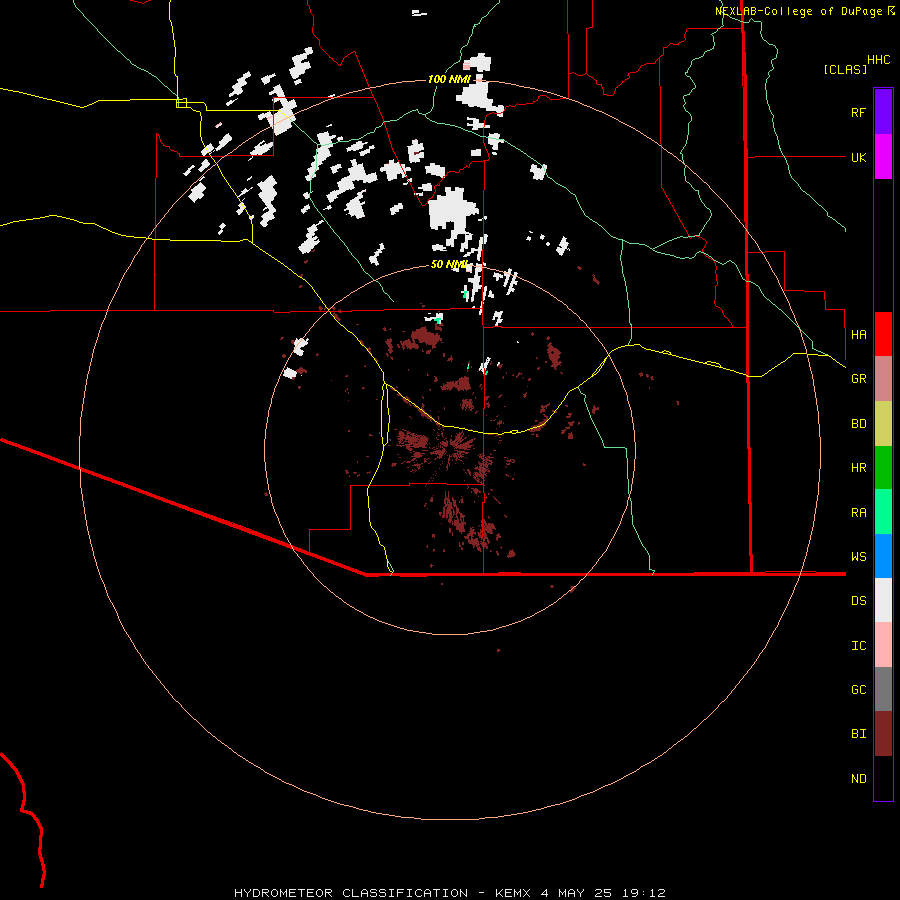900x900 pixels.
Task: Click the ND legend label
Action: [858, 779]
